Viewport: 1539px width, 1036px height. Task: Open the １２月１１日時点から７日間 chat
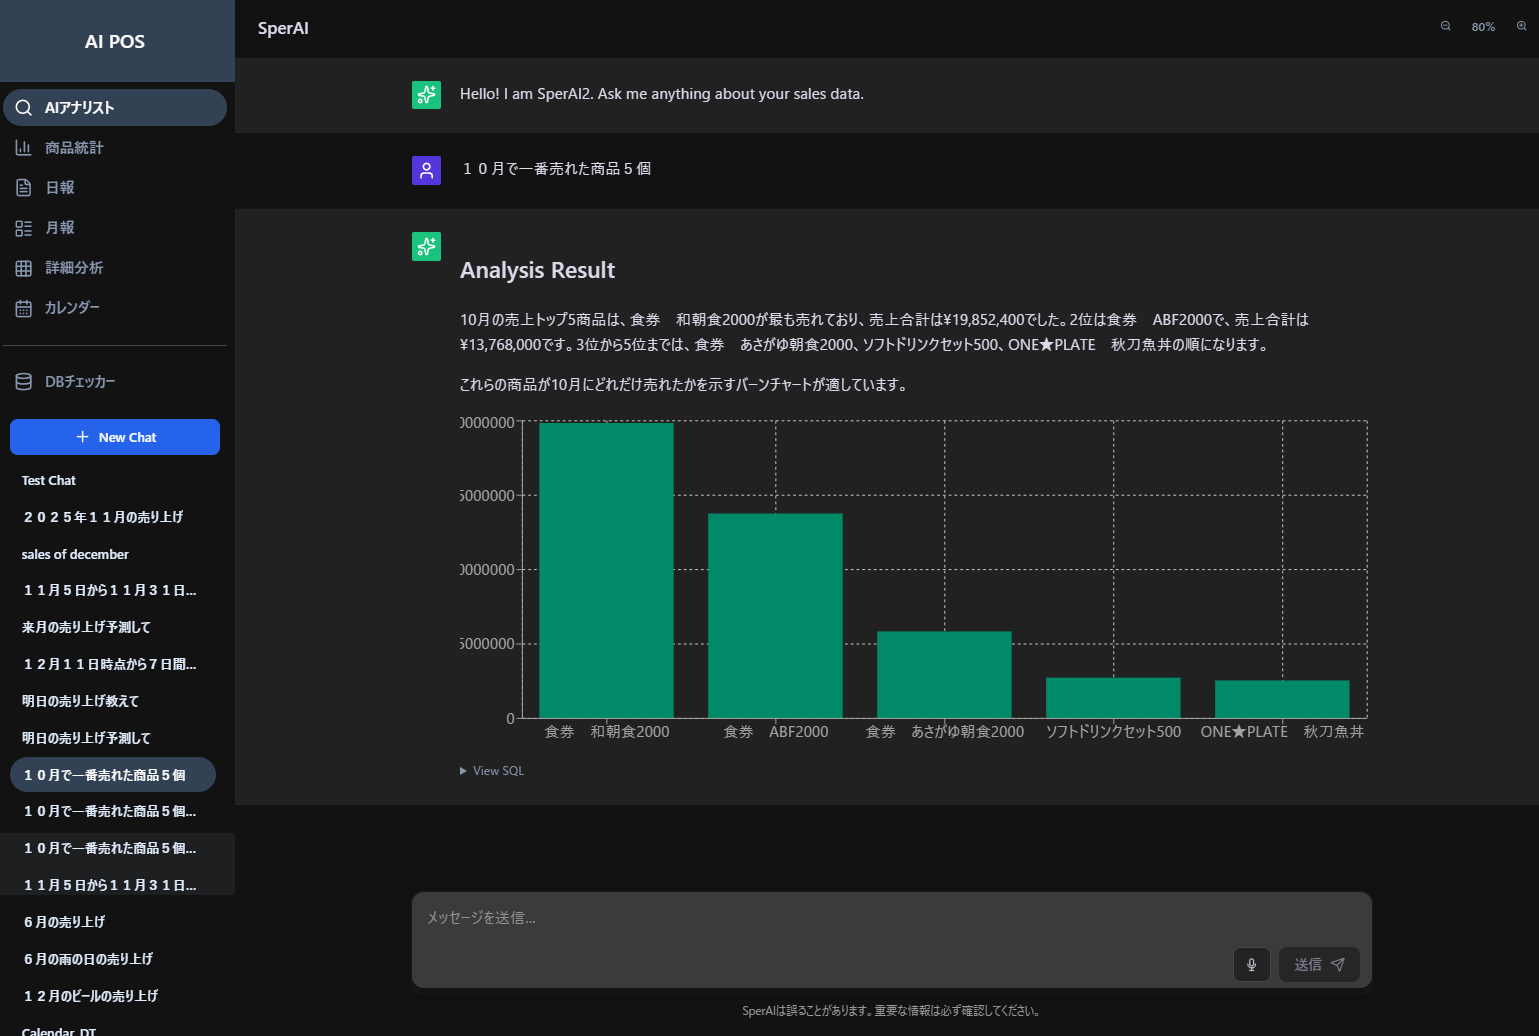pos(113,664)
